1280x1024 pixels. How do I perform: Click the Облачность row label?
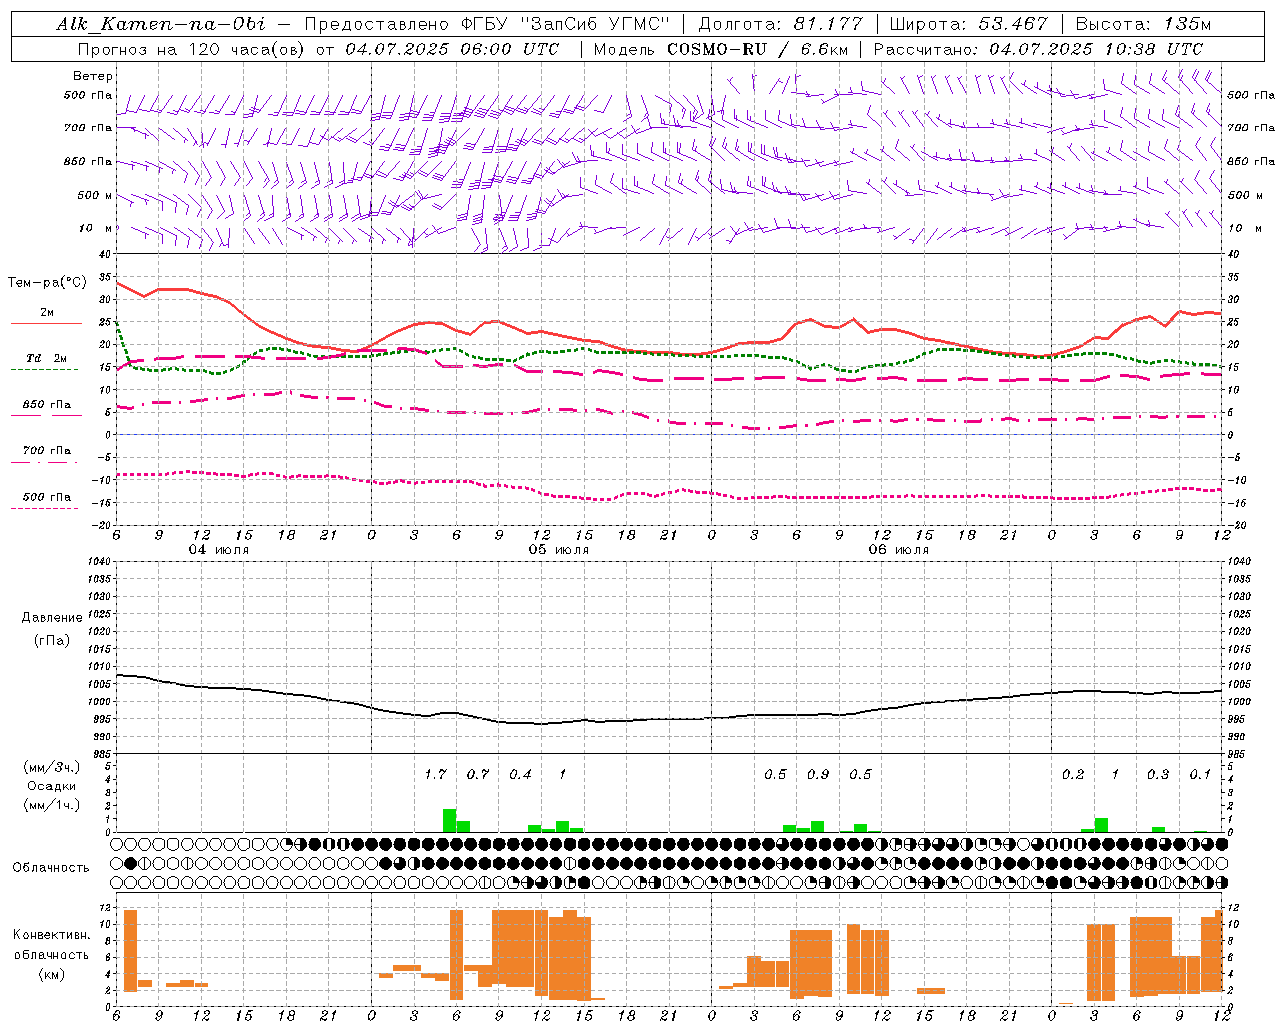coord(51,867)
